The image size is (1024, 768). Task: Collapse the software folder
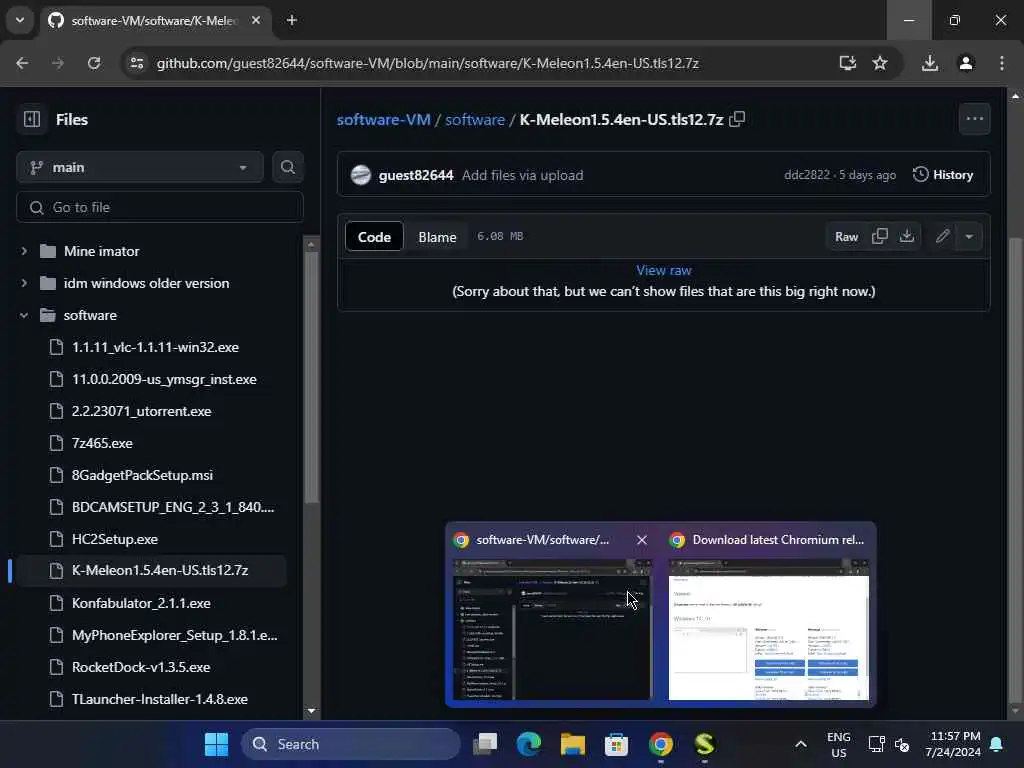click(24, 315)
